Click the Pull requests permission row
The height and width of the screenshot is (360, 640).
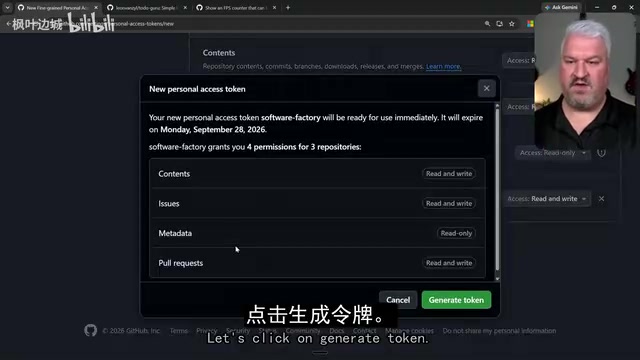point(318,263)
